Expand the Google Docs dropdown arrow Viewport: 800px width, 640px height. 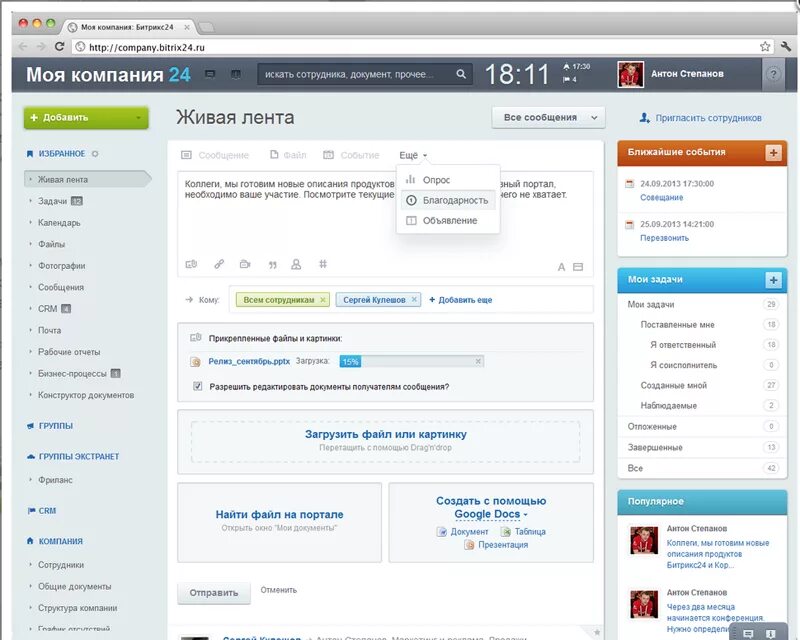[x=526, y=515]
